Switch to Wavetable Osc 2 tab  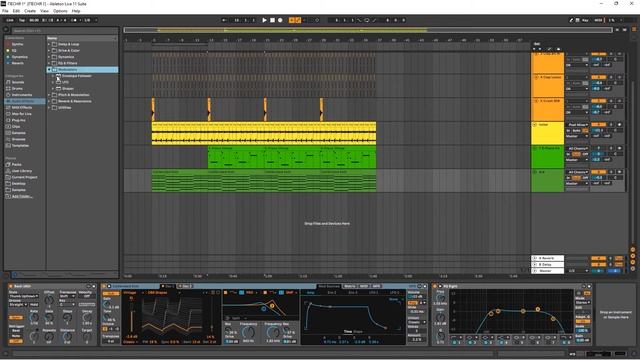click(185, 286)
